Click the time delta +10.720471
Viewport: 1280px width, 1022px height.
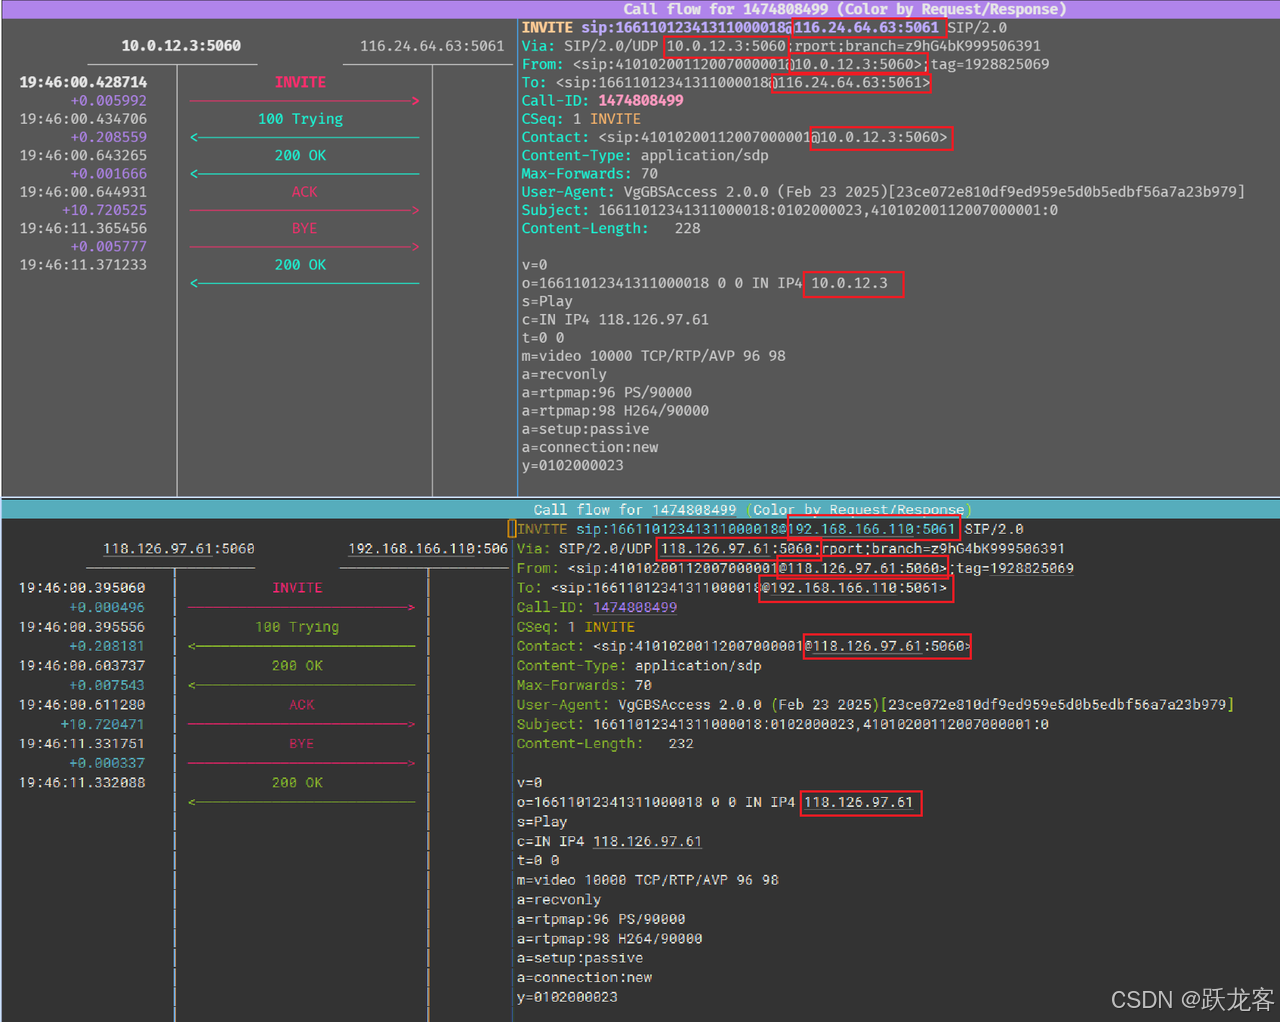102,724
